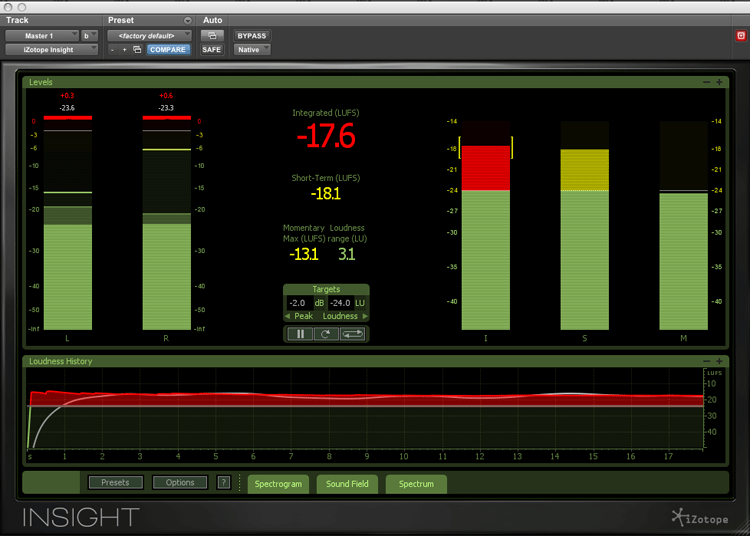
Task: Click the right arrow beside Loudness
Action: click(x=365, y=316)
